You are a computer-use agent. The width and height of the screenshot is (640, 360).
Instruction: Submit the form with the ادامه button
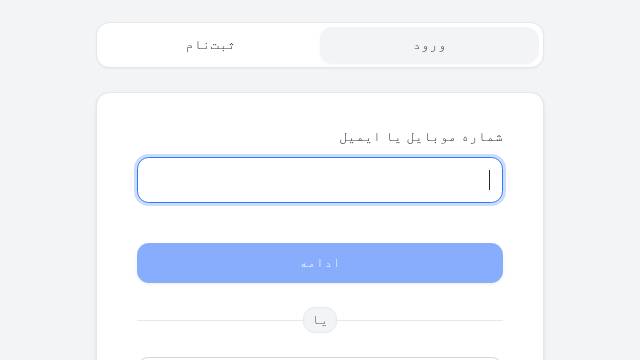[320, 263]
